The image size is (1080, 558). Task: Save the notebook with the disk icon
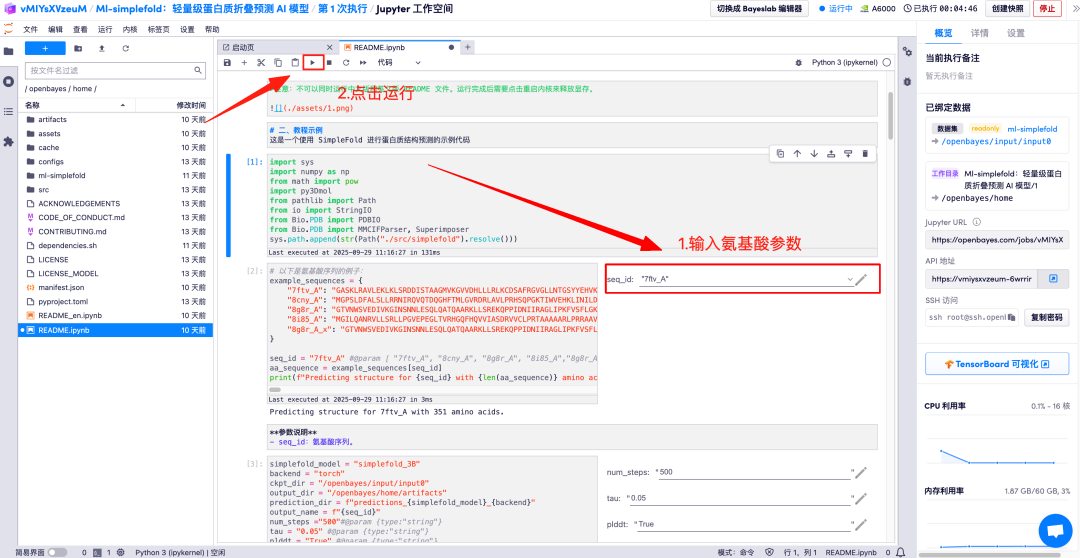pos(227,62)
